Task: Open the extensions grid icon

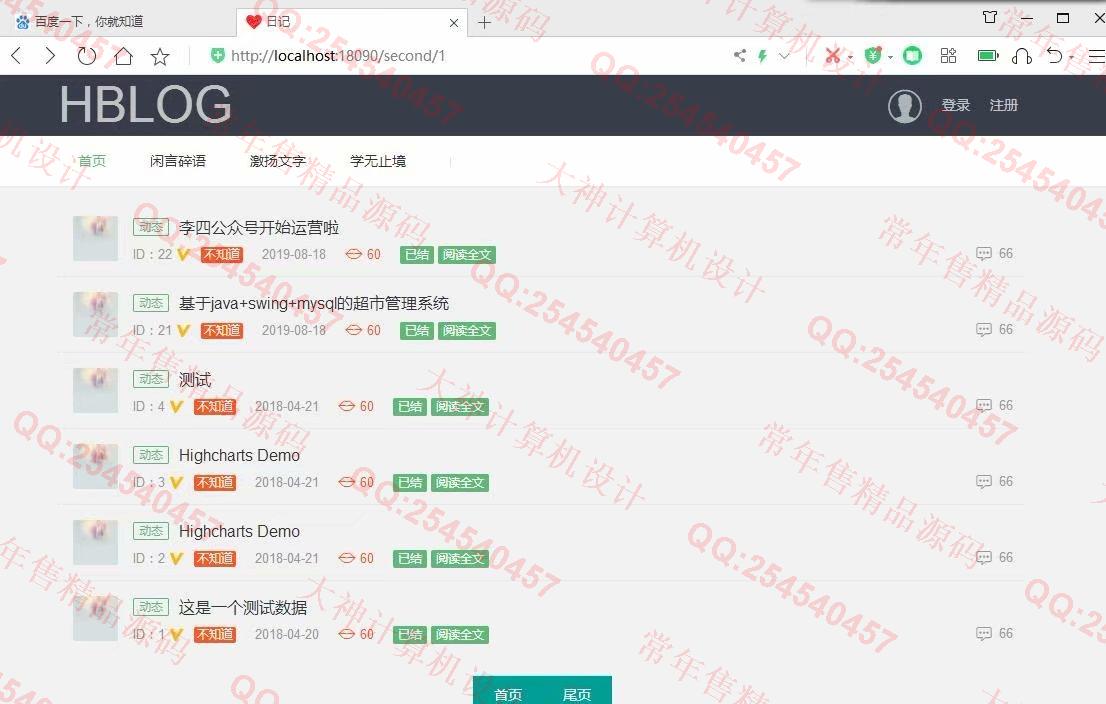Action: 949,56
